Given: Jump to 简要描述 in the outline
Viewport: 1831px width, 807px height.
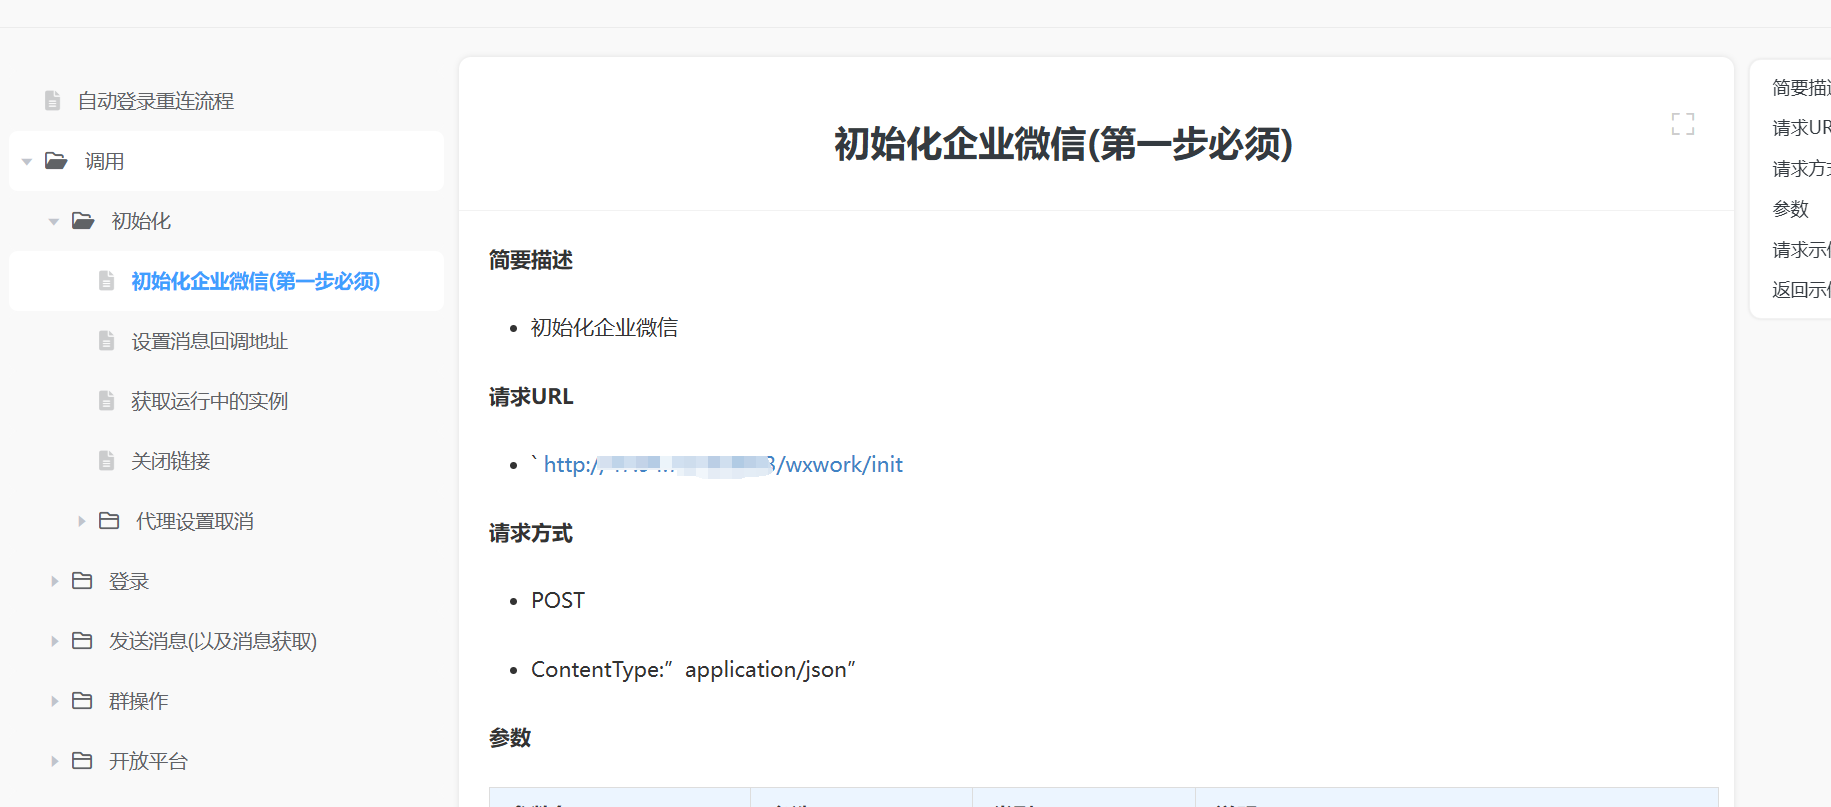Looking at the screenshot, I should click(x=1801, y=88).
